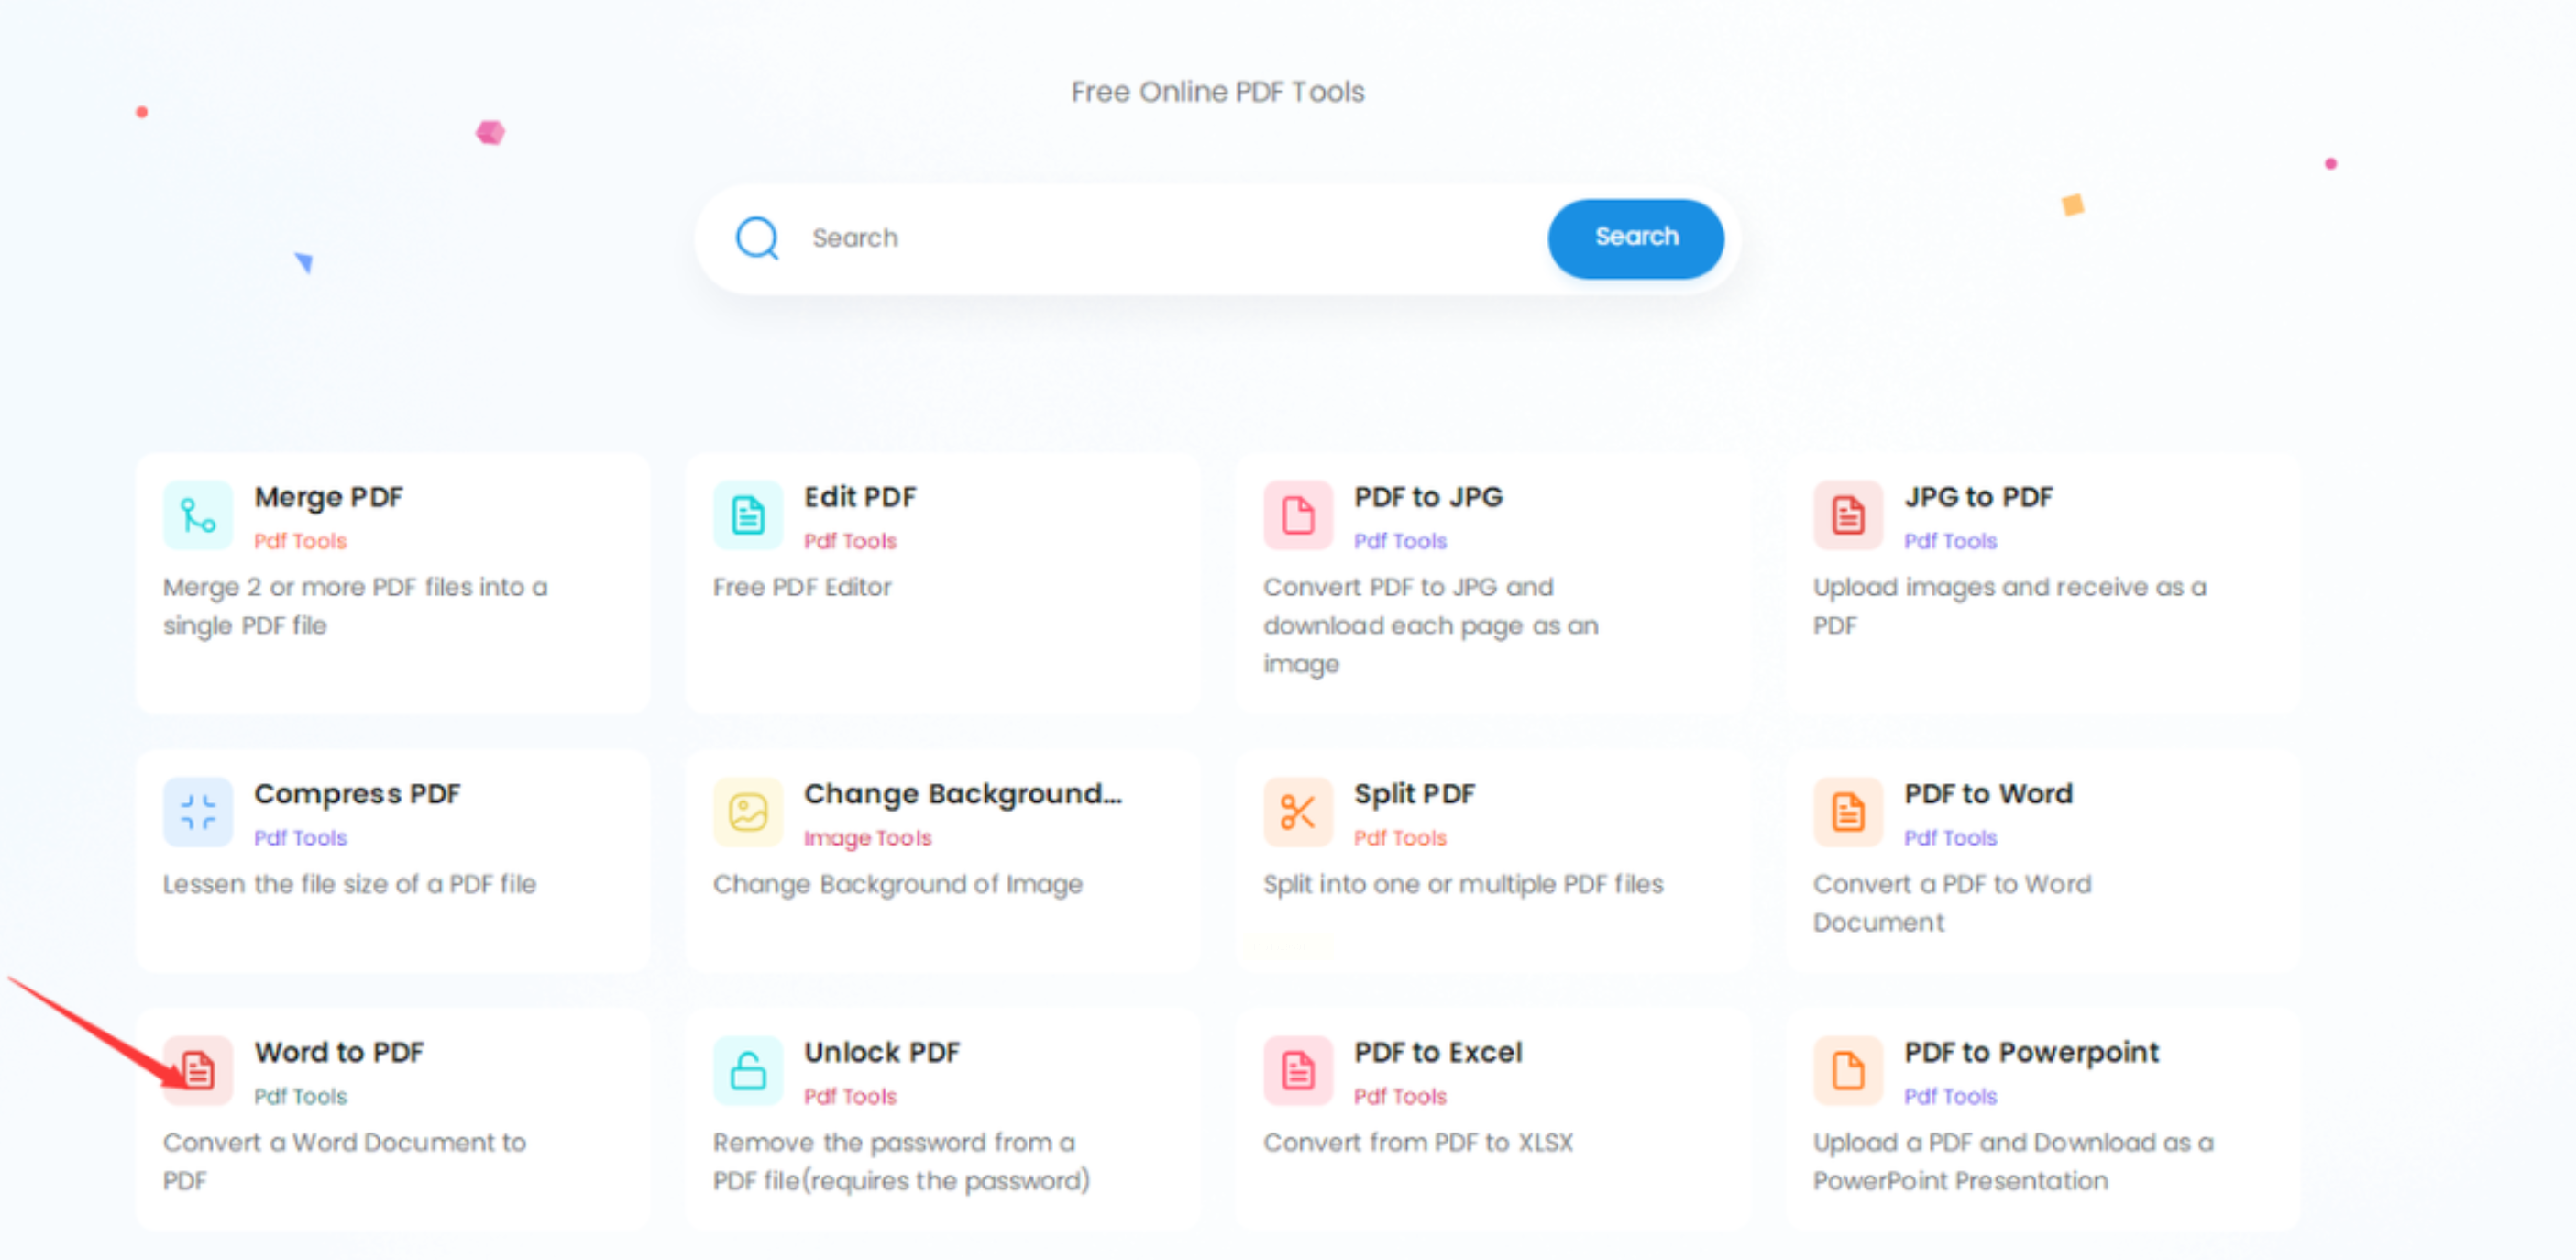Click the PDF to JPG page icon

[1297, 515]
